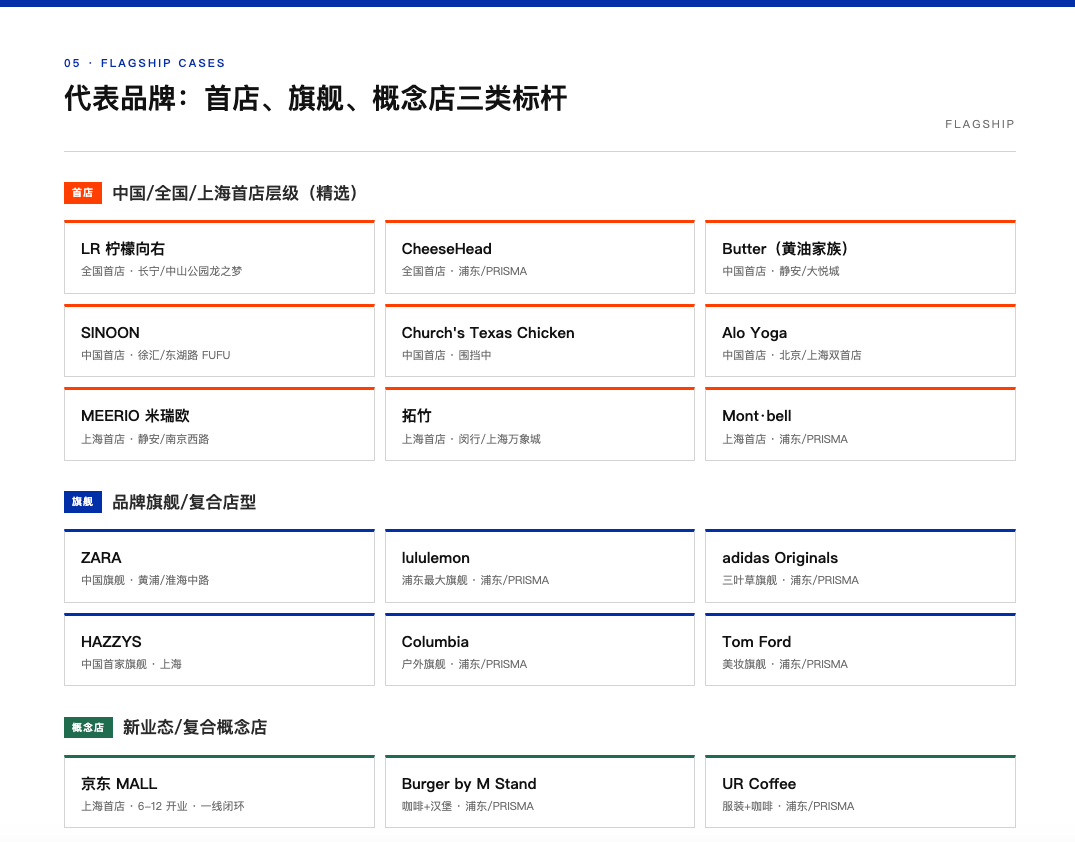Open the 京东 MALL card
This screenshot has width=1075, height=842.
point(219,792)
